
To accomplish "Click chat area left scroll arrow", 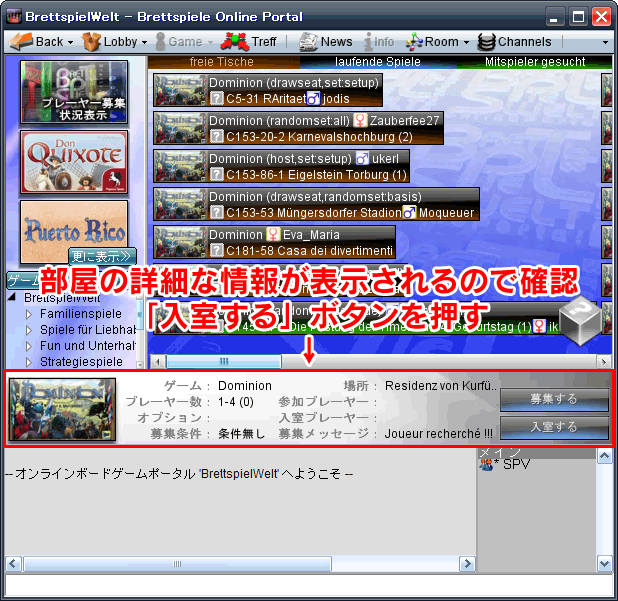I will [13, 564].
